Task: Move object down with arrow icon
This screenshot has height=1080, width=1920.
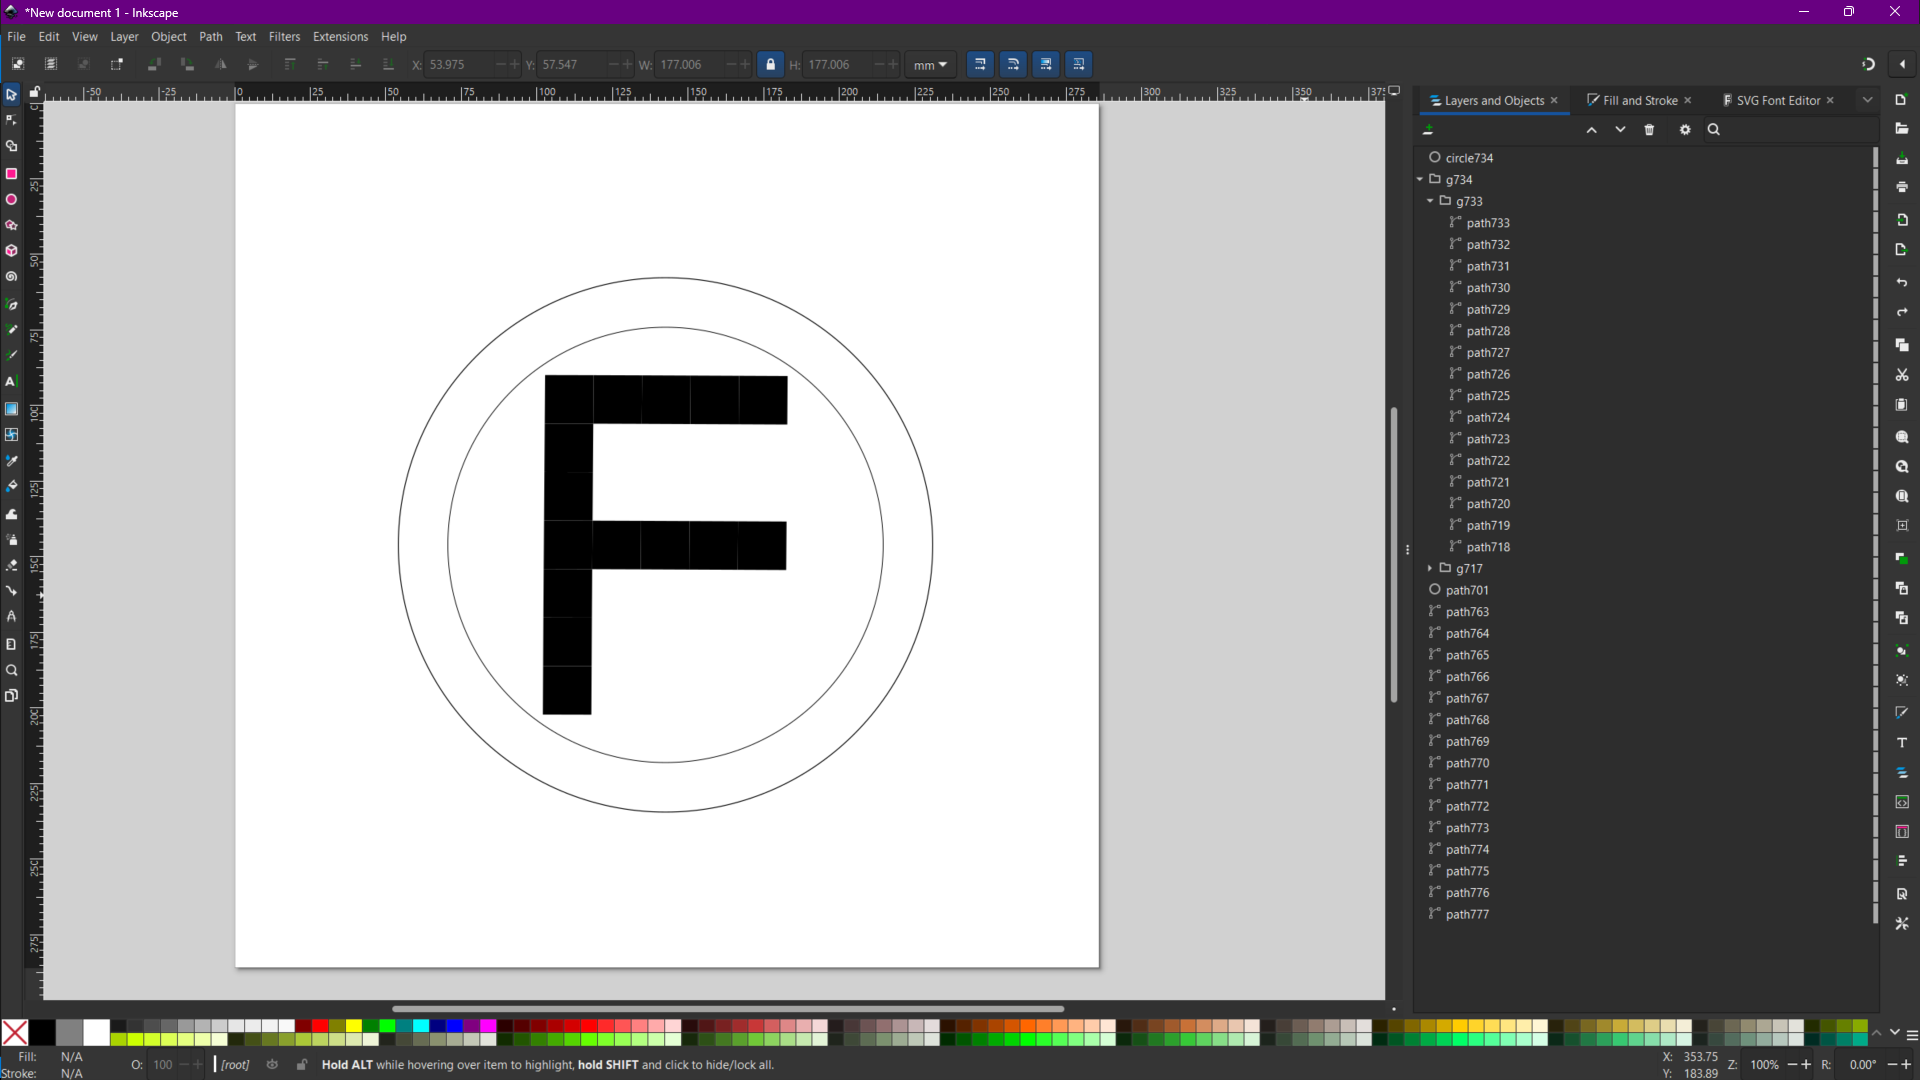Action: (x=1620, y=130)
